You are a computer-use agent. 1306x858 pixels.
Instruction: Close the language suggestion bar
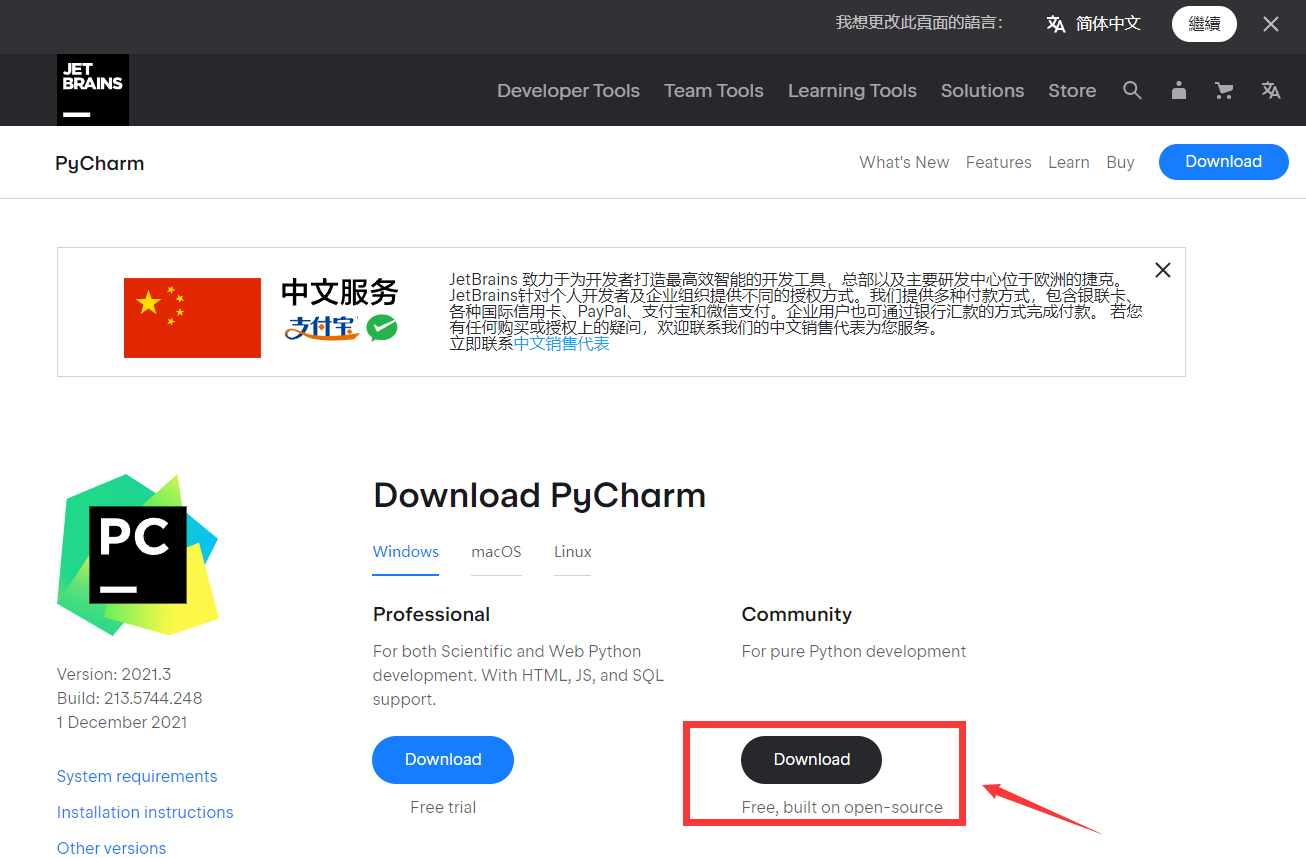pos(1271,24)
